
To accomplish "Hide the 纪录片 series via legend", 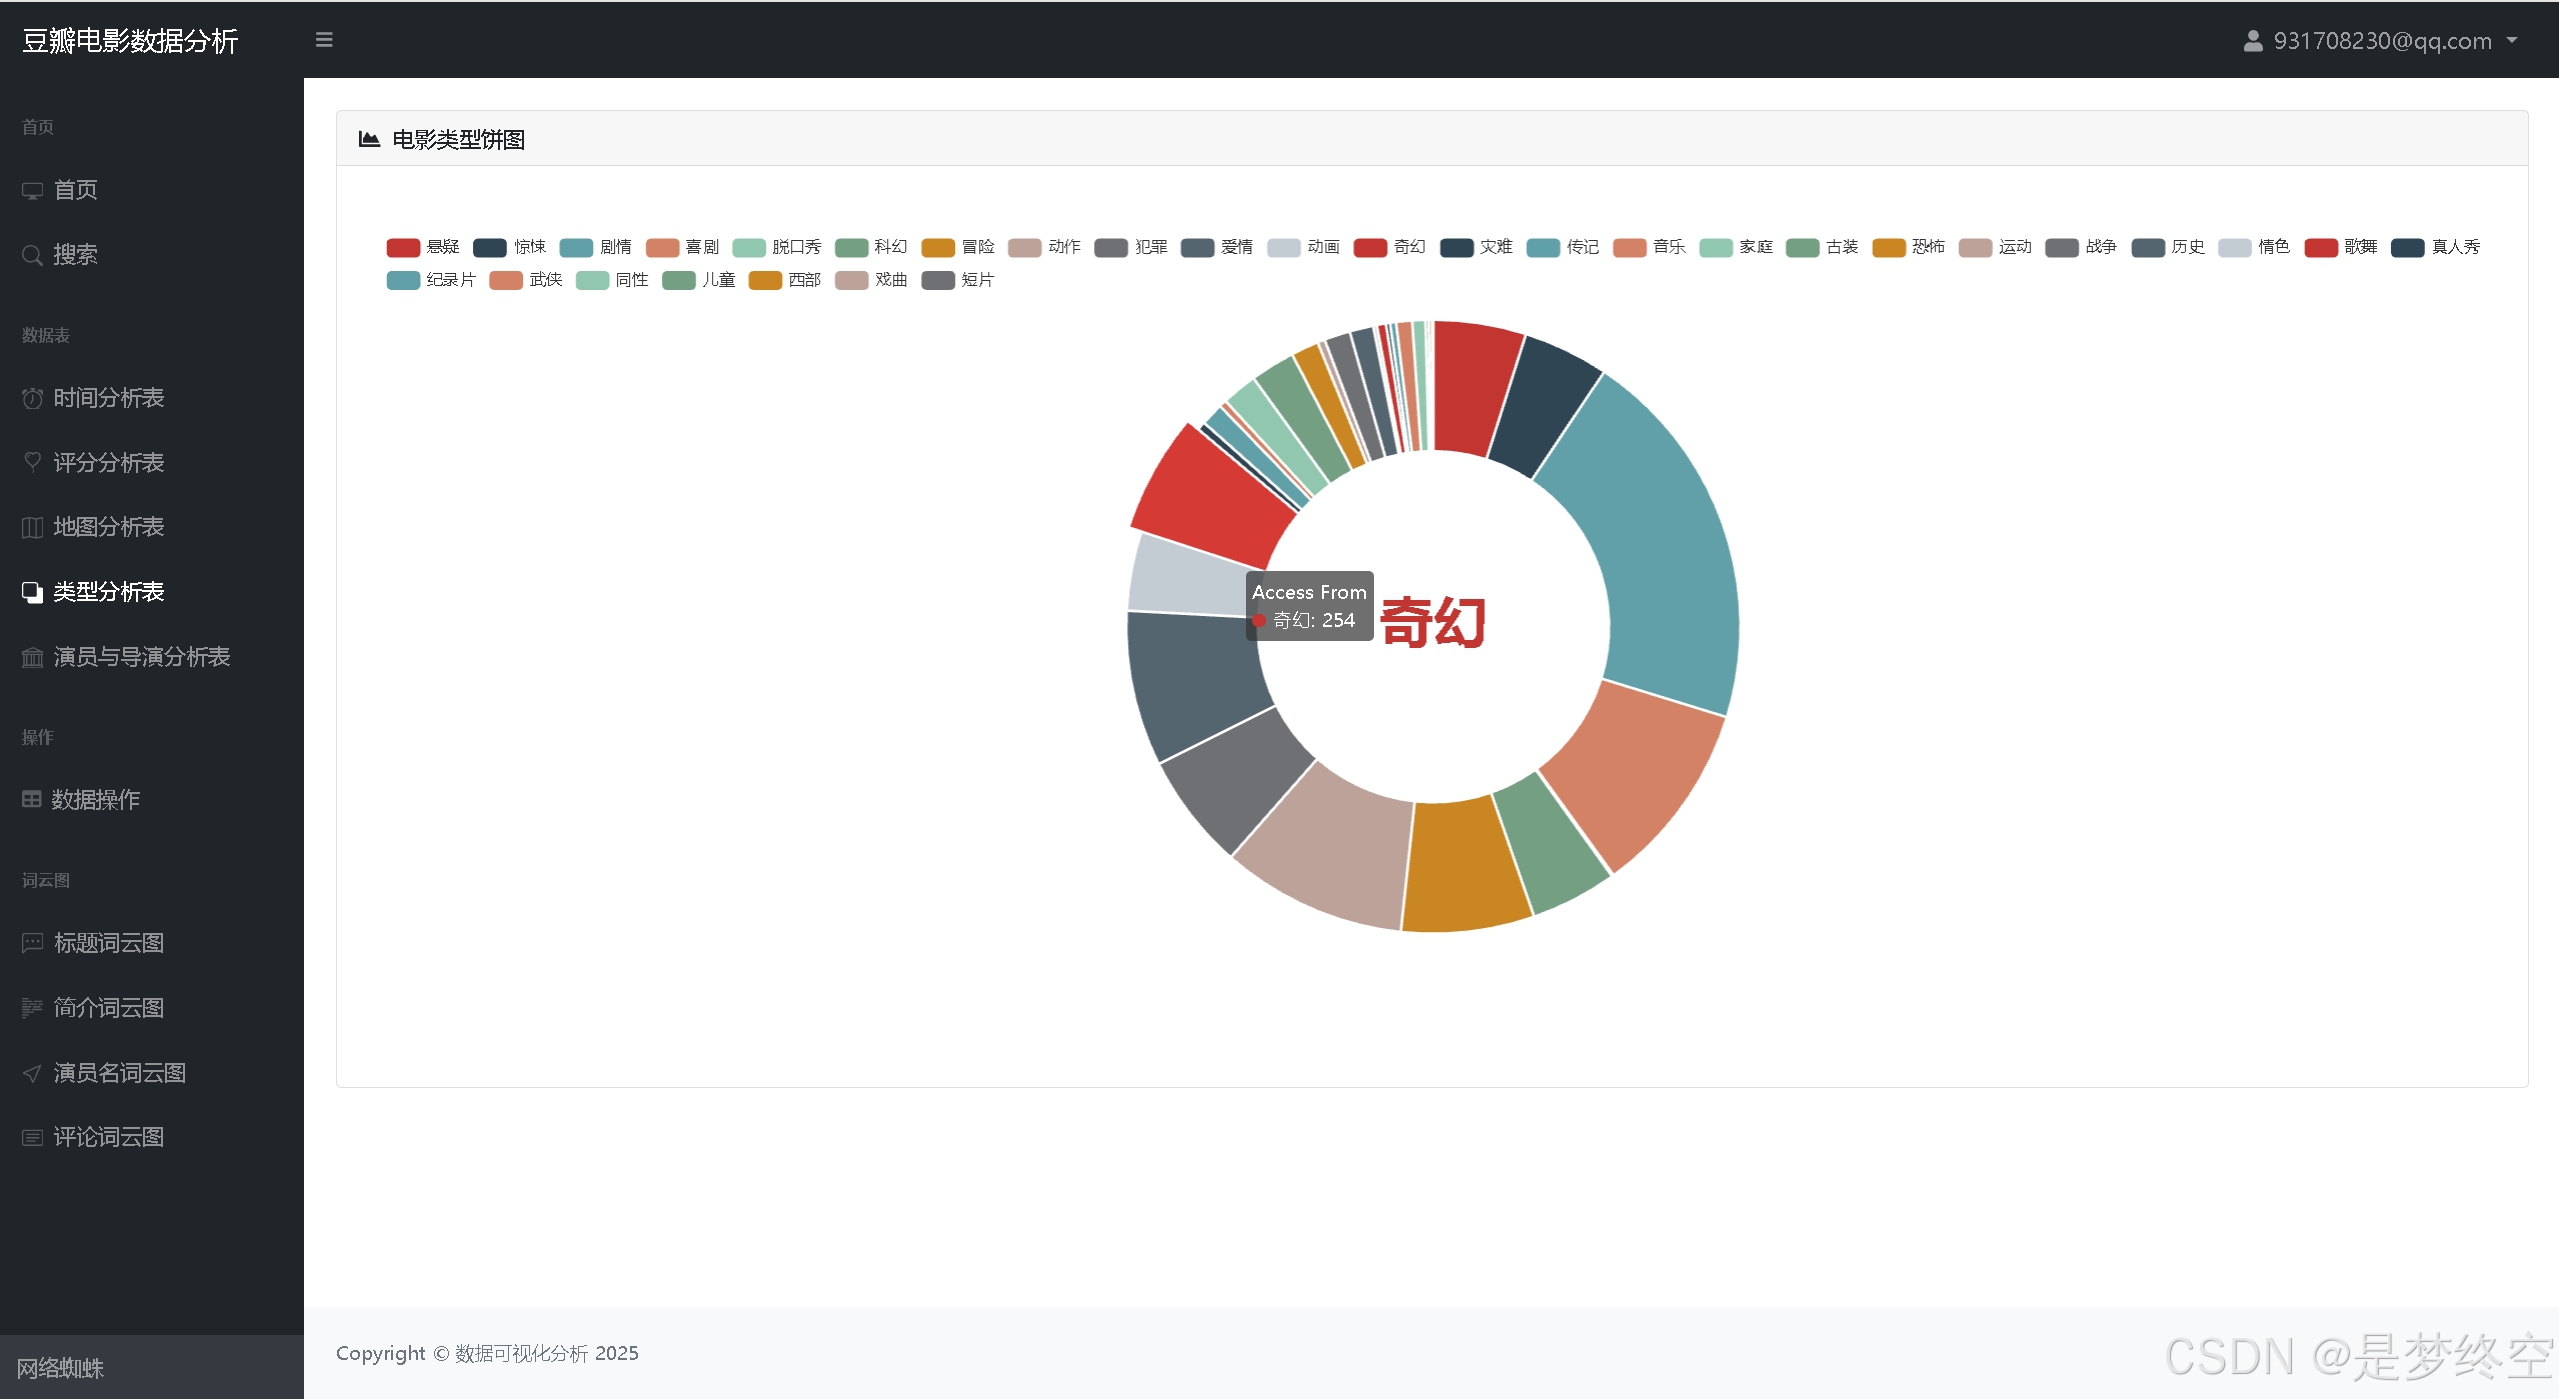I will [450, 280].
